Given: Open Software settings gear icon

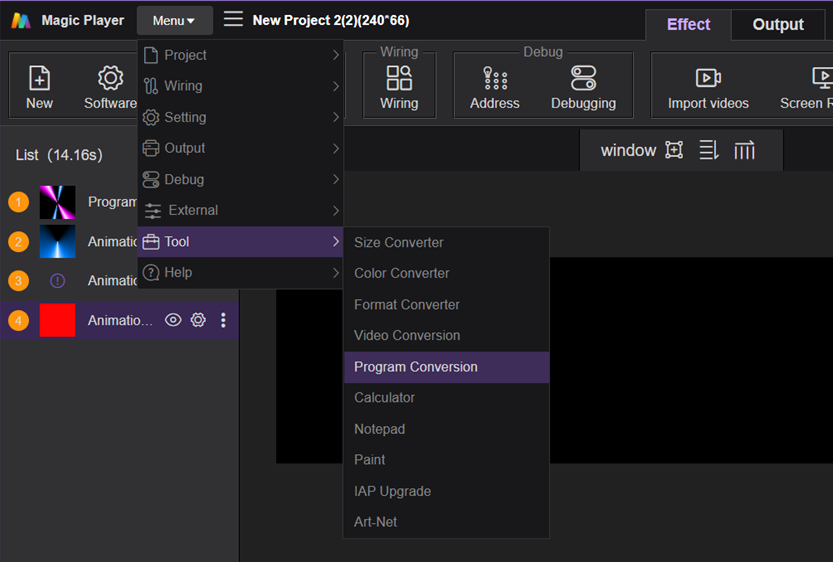Looking at the screenshot, I should pos(110,79).
